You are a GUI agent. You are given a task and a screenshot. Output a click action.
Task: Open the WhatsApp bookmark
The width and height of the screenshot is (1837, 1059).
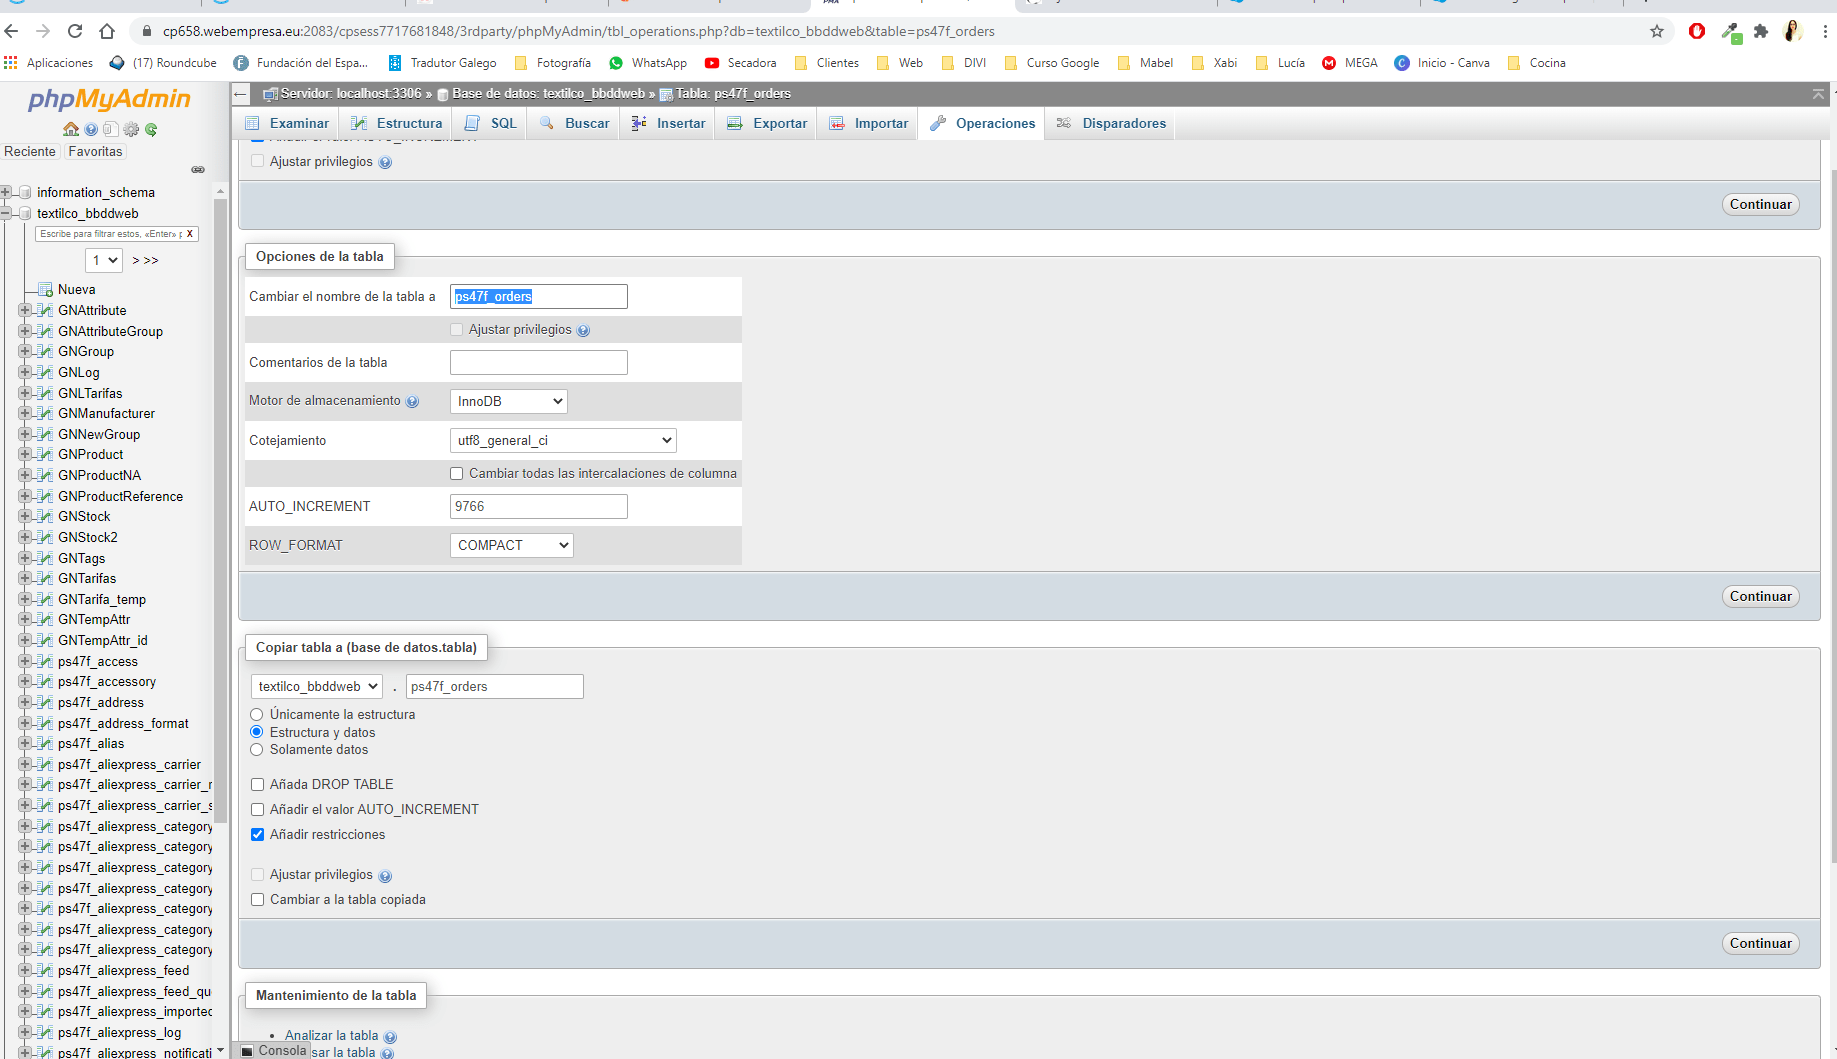(648, 63)
